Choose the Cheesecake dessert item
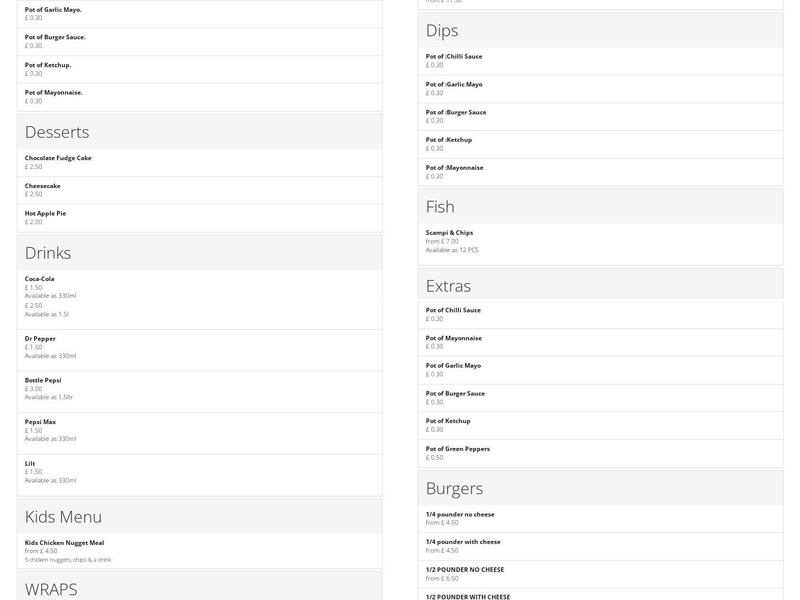The height and width of the screenshot is (600, 800). pos(43,186)
